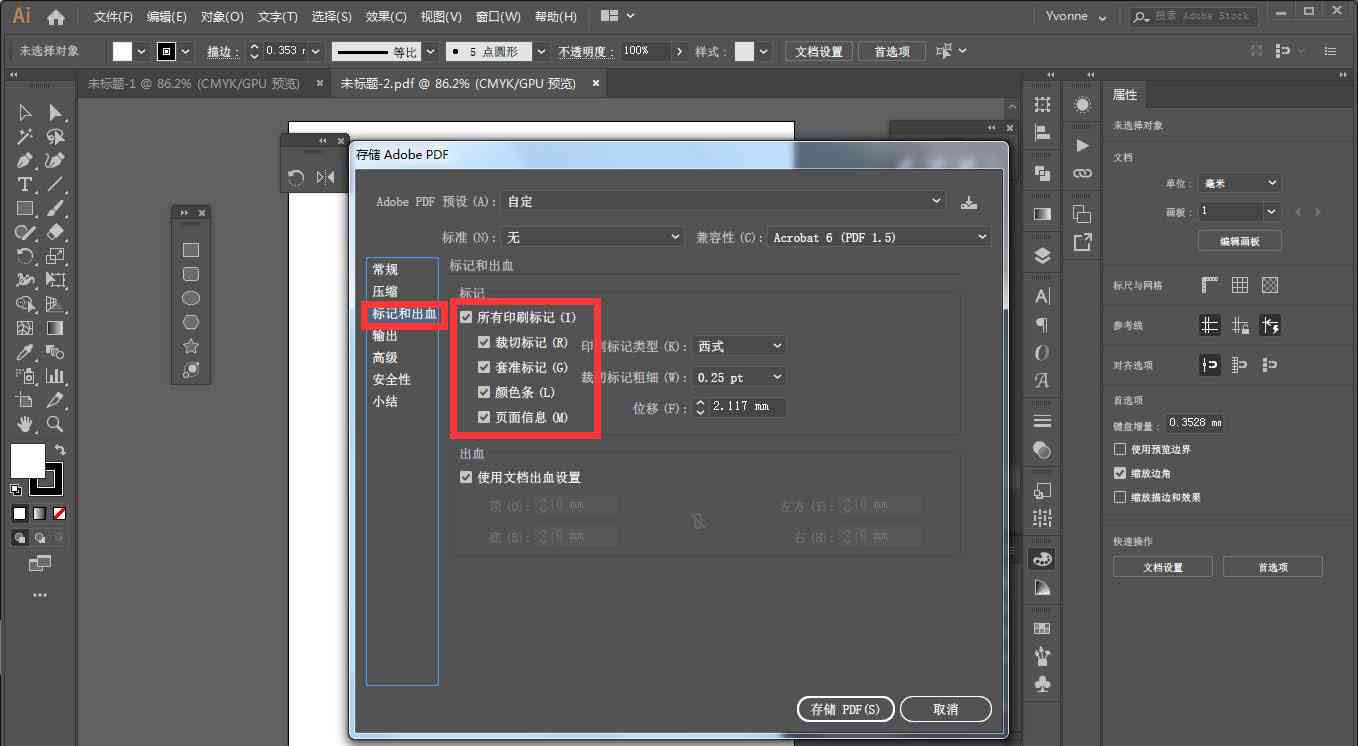Click 文档设置 in 快速操作 section
This screenshot has height=746, width=1358.
(1163, 567)
